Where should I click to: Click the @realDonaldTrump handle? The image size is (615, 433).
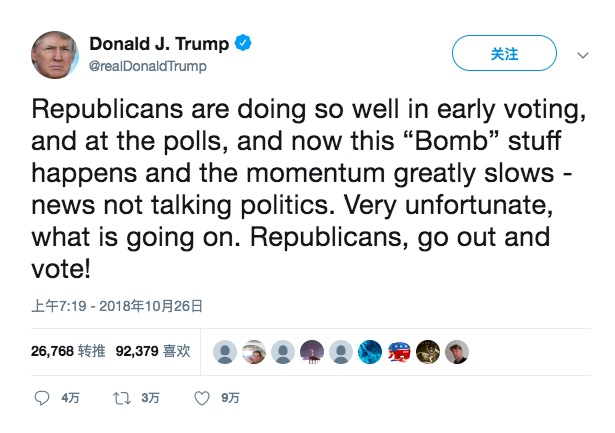pos(148,66)
